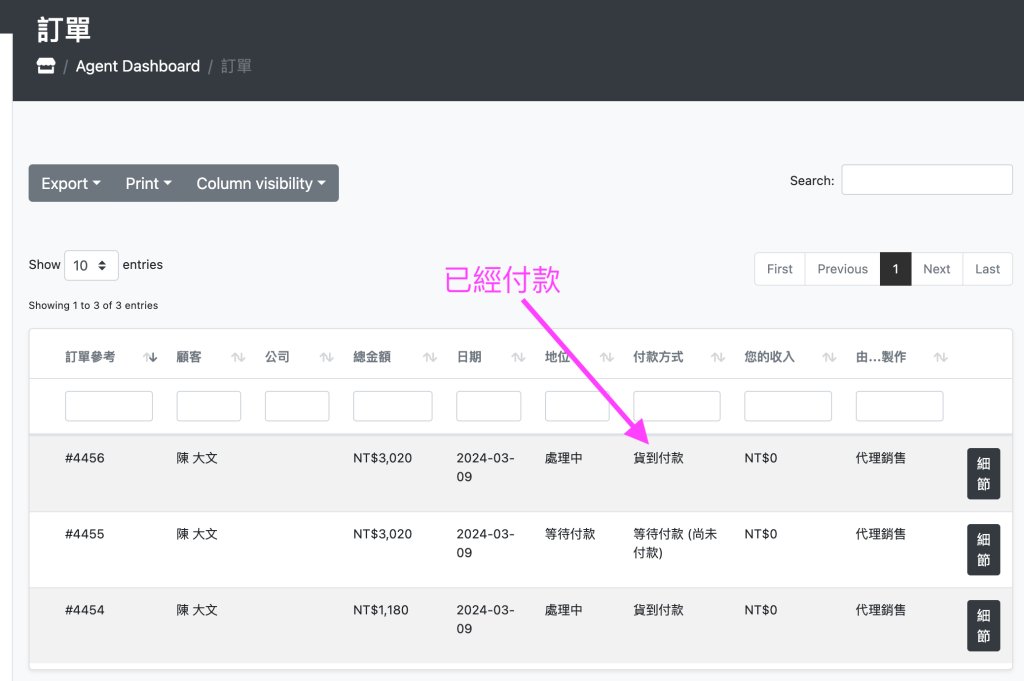1024x681 pixels.
Task: Open Agent Dashboard breadcrumb link
Action: click(x=138, y=66)
